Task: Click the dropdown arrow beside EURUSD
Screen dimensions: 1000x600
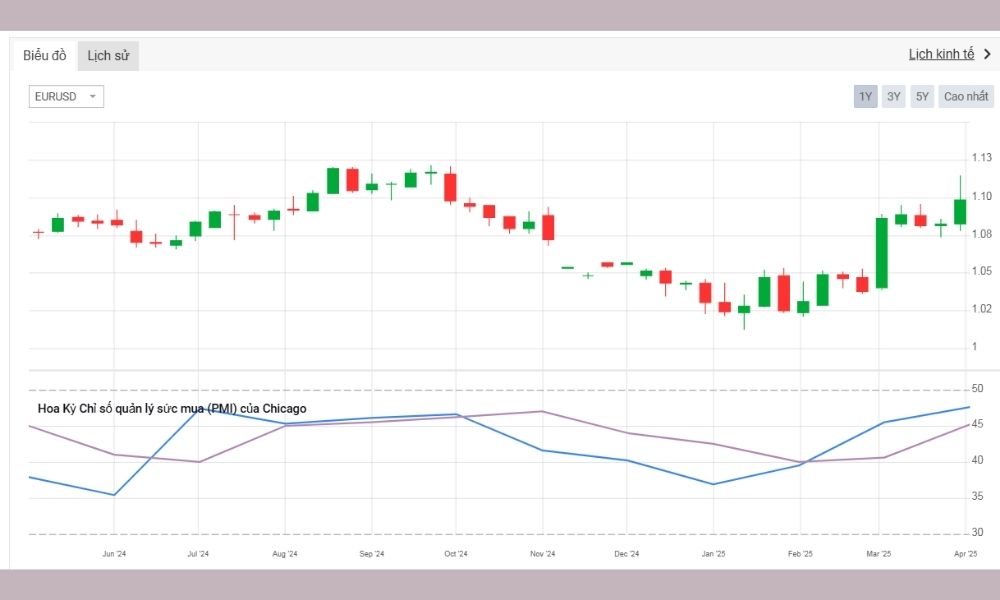Action: (x=93, y=96)
